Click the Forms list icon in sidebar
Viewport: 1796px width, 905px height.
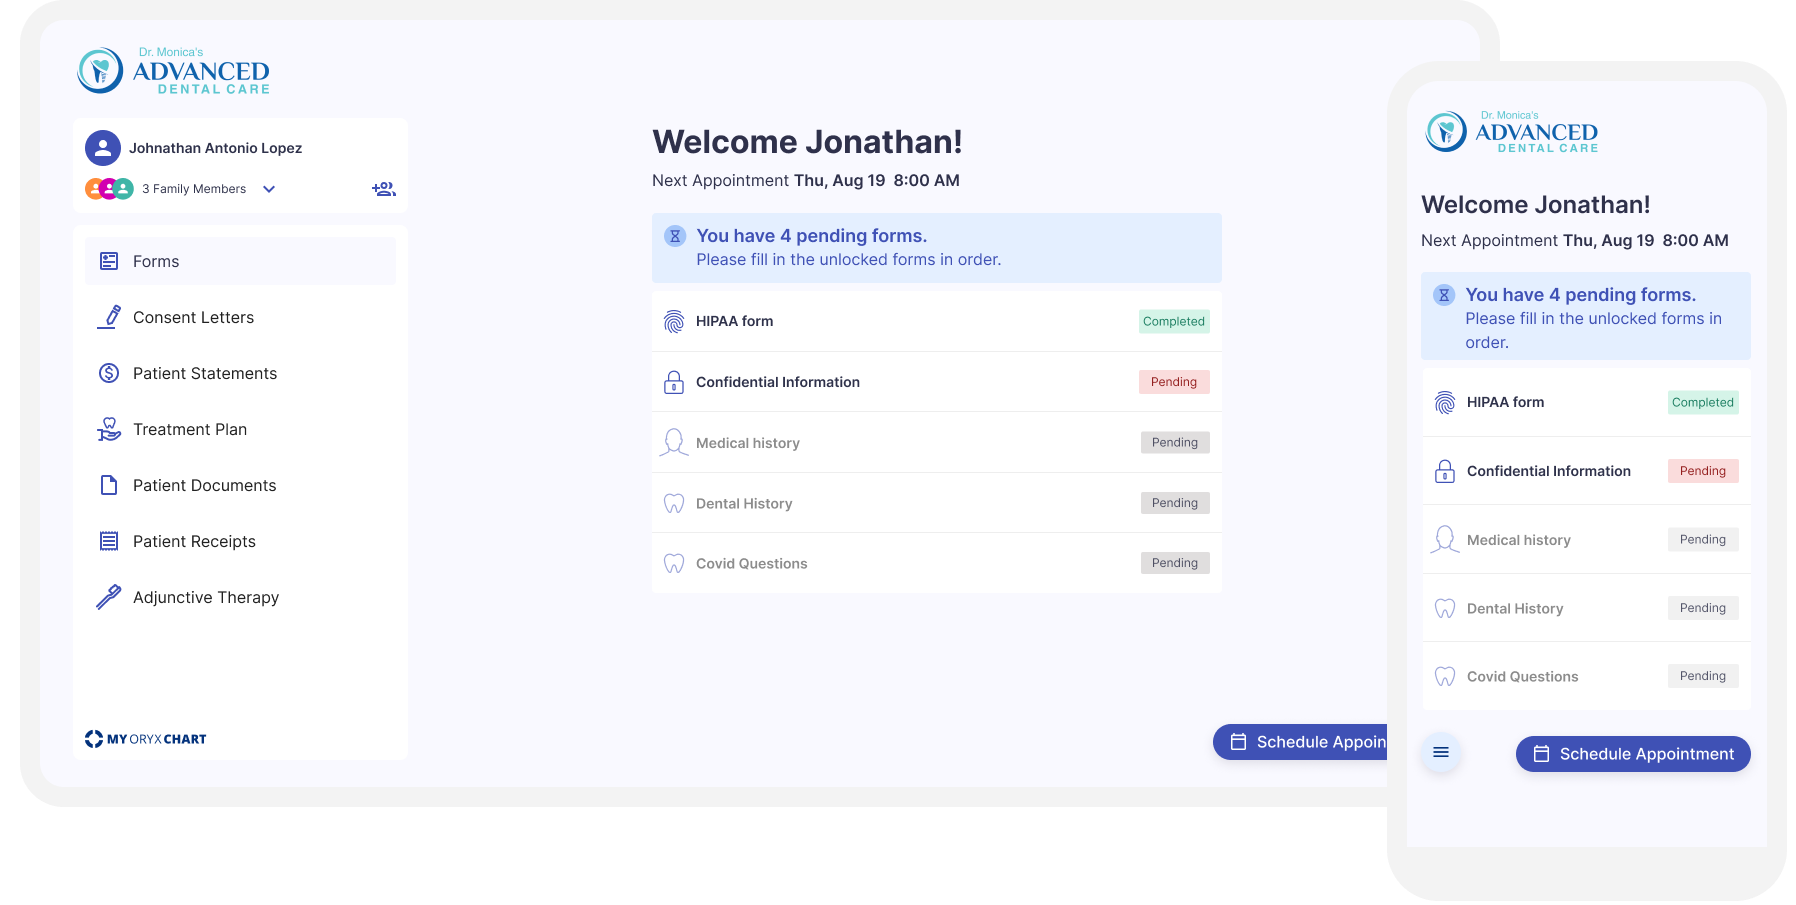pos(109,261)
